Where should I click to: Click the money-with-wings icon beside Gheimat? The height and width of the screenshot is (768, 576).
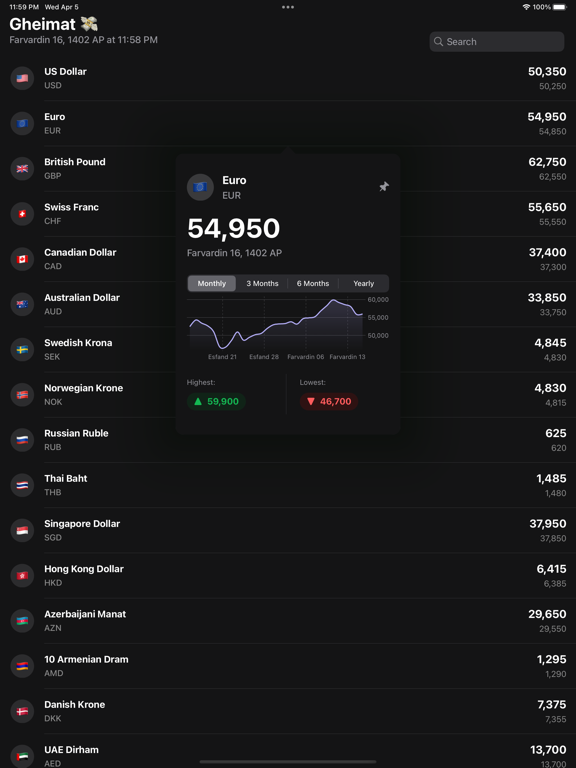[x=89, y=24]
